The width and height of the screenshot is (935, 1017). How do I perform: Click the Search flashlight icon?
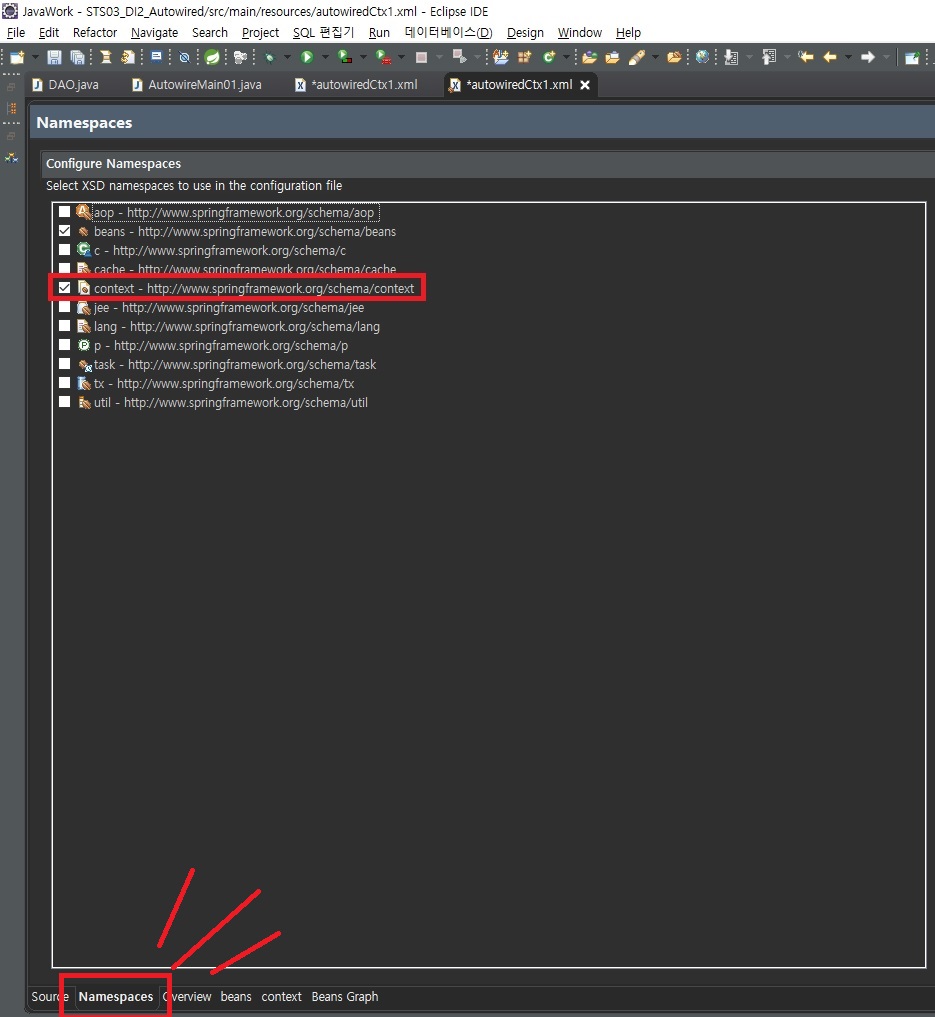637,57
